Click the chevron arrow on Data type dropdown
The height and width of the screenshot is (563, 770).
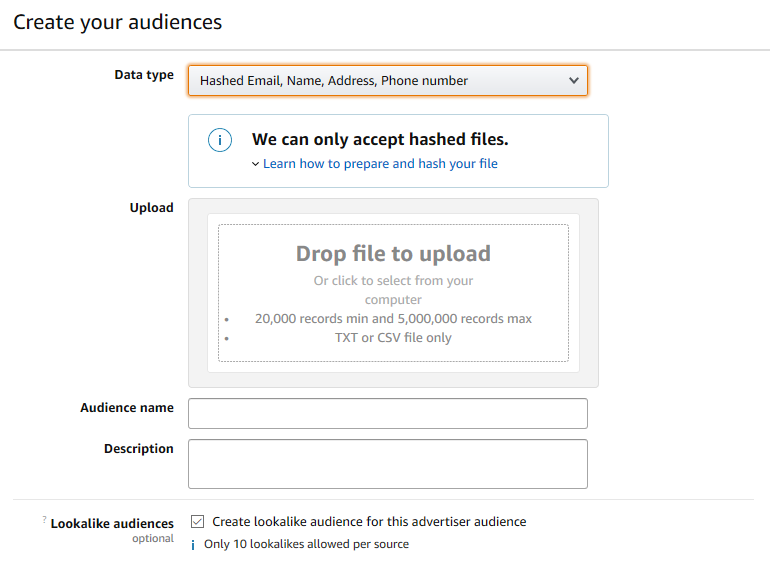tap(573, 81)
